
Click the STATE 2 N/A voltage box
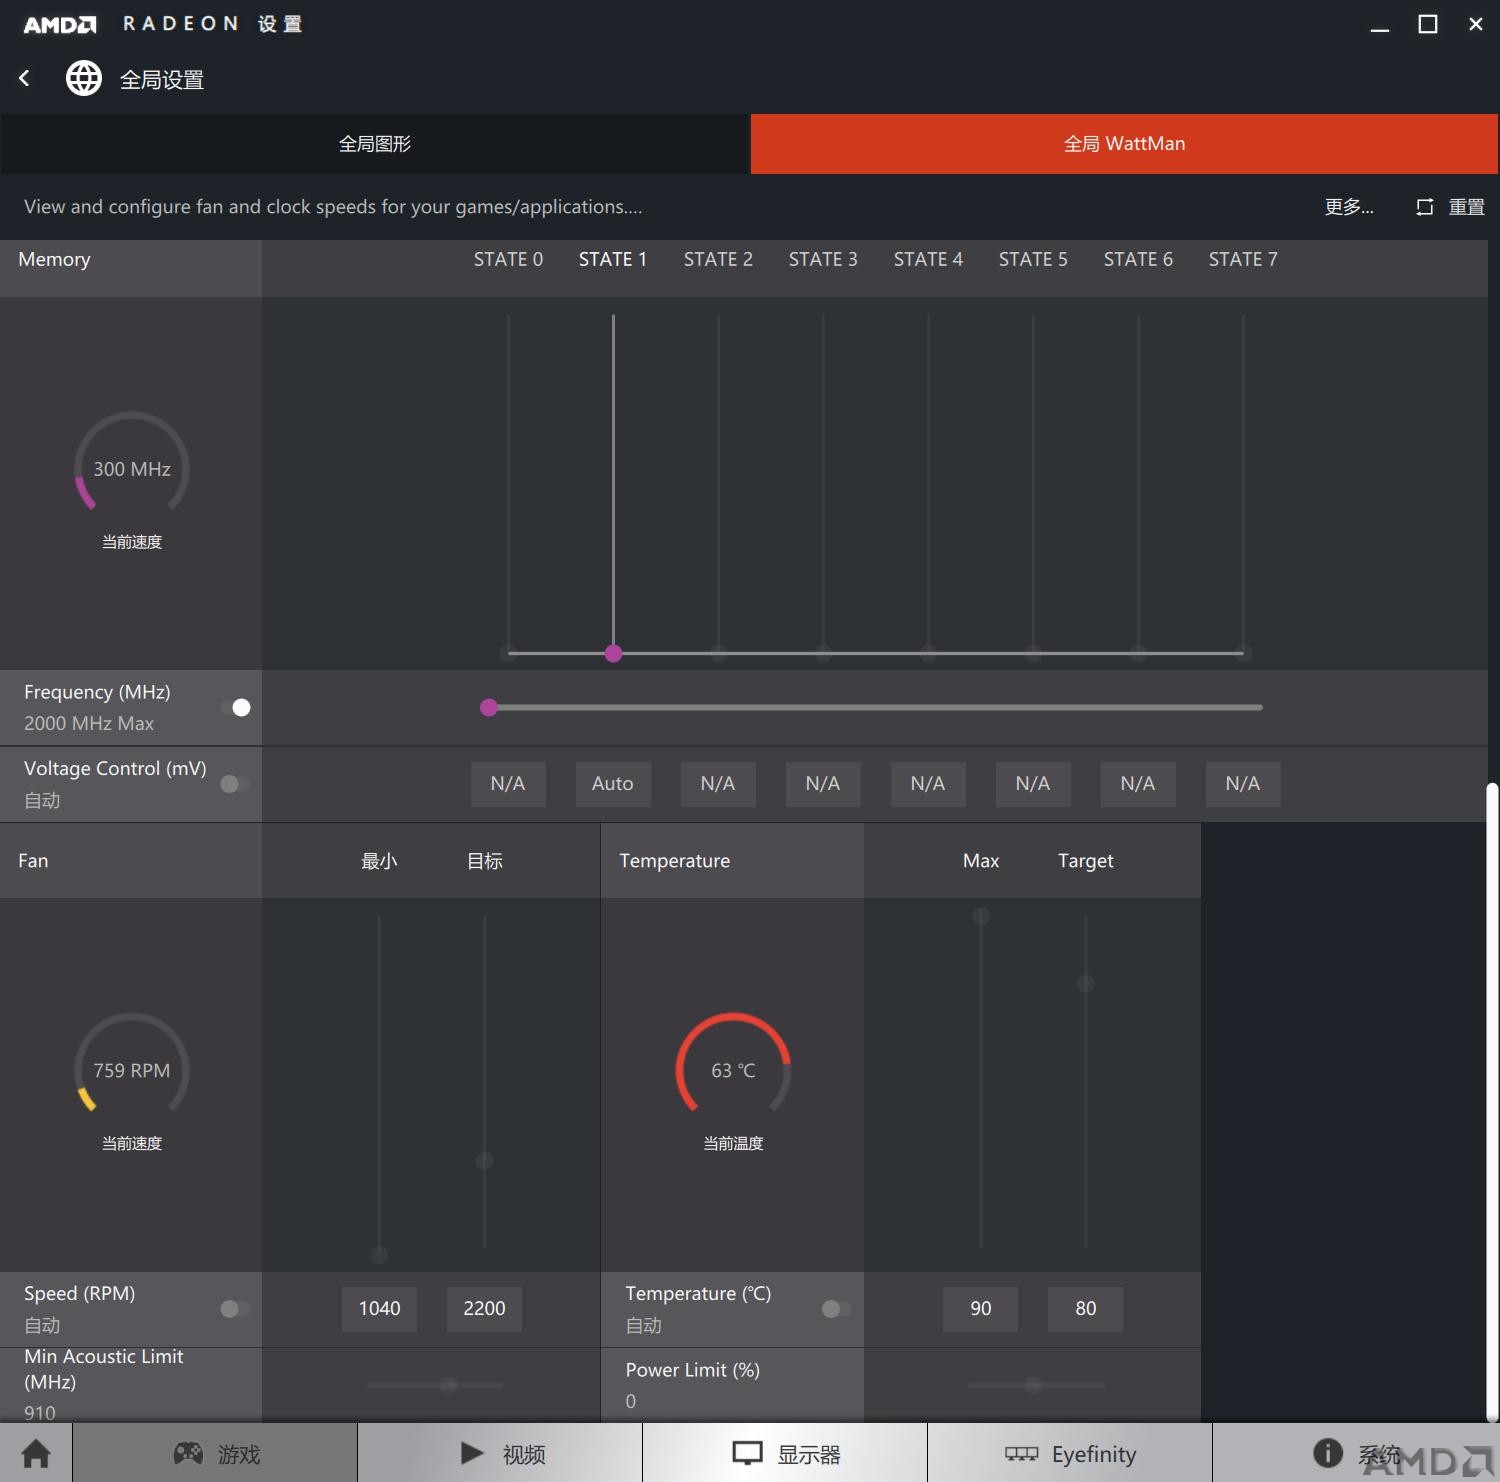[x=718, y=784]
